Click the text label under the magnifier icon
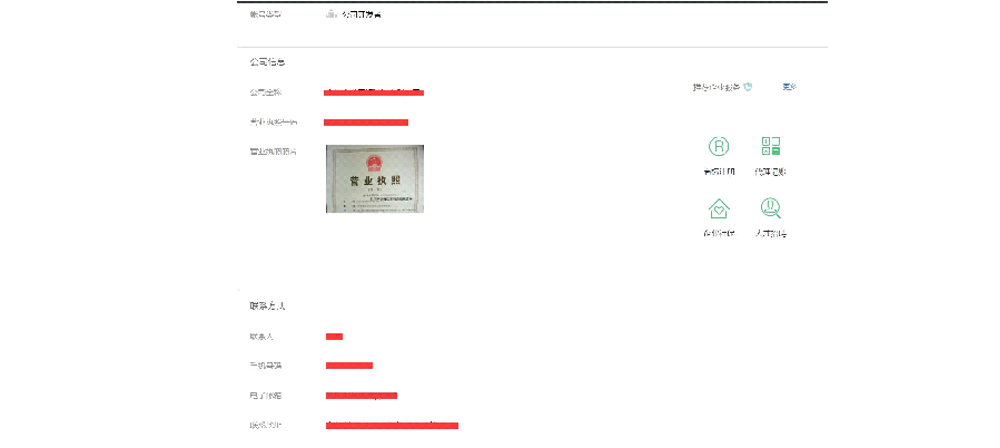 click(770, 234)
